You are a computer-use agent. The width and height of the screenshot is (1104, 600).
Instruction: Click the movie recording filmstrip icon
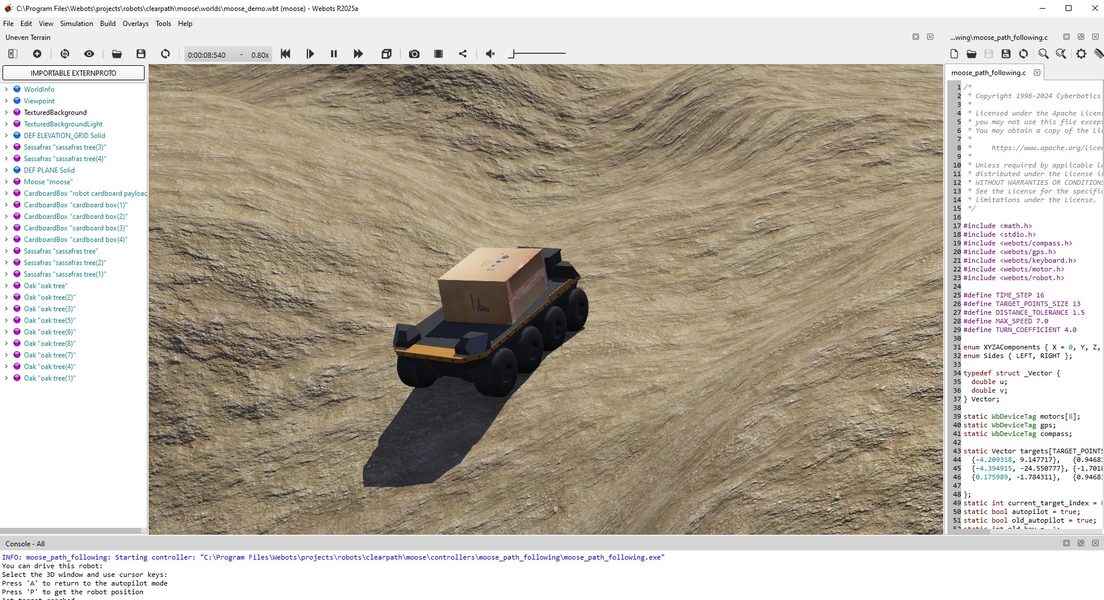(x=439, y=54)
